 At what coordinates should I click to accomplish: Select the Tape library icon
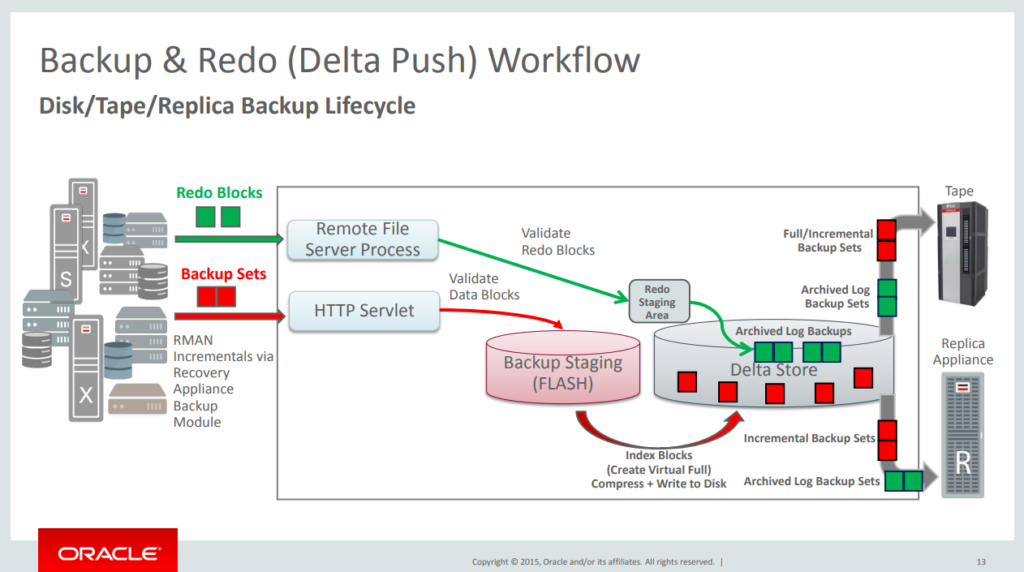pos(960,252)
